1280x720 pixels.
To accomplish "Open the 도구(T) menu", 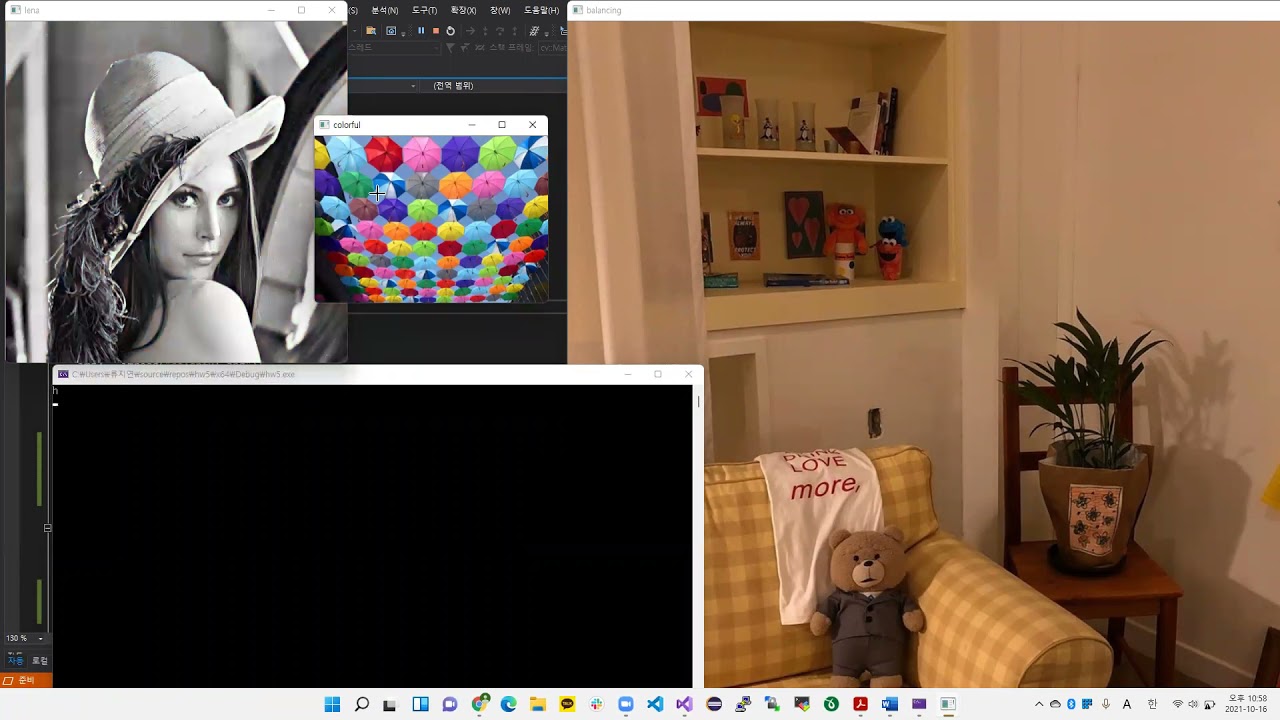I will tap(425, 10).
